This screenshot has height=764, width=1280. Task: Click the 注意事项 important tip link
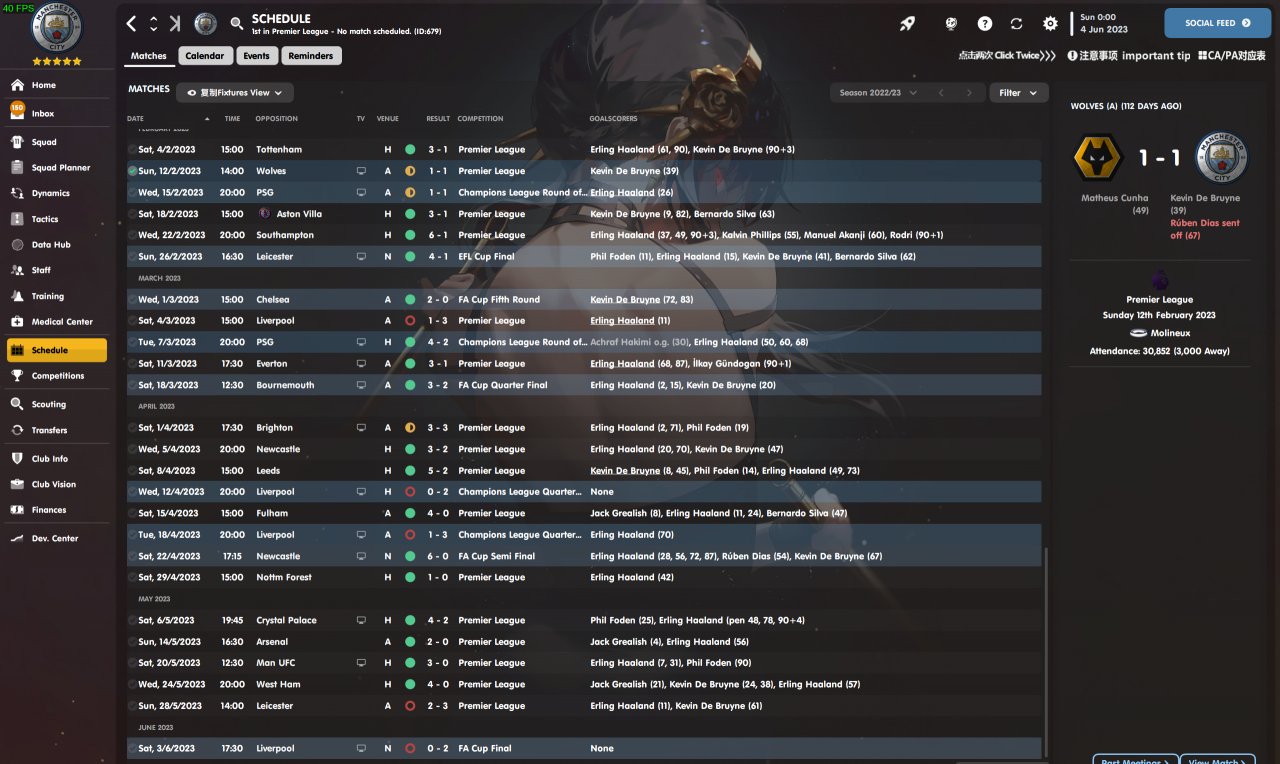(1129, 56)
